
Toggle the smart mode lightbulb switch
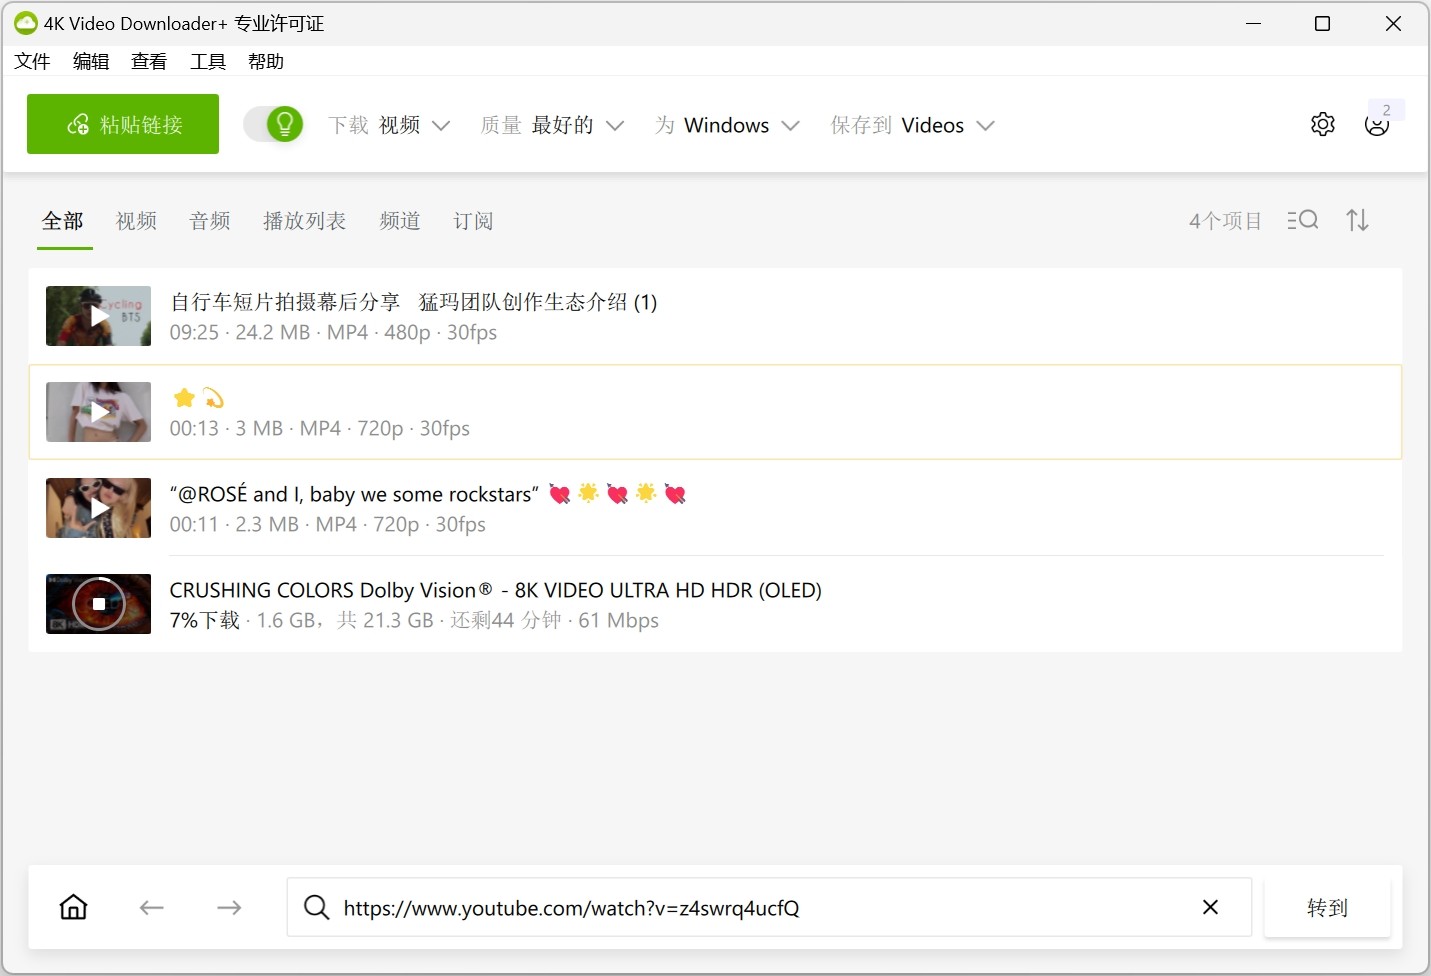[x=274, y=124]
